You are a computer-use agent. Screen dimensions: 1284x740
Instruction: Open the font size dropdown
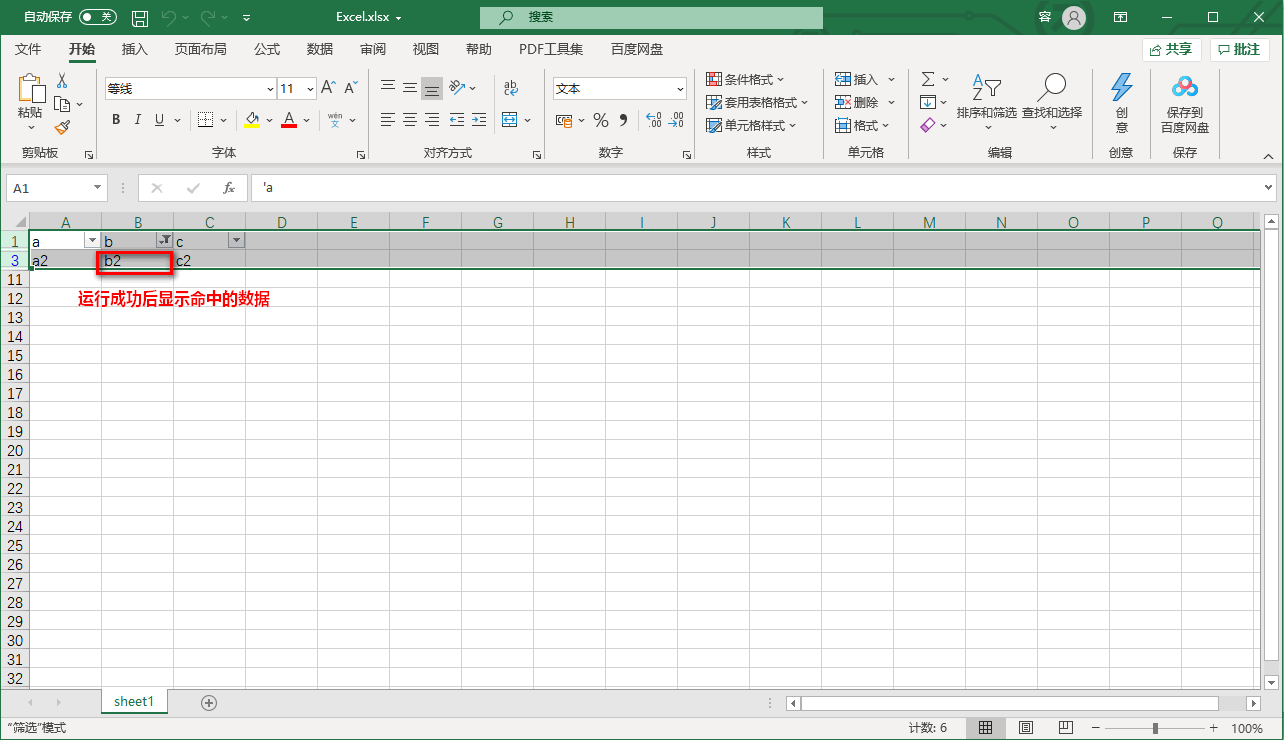click(310, 89)
